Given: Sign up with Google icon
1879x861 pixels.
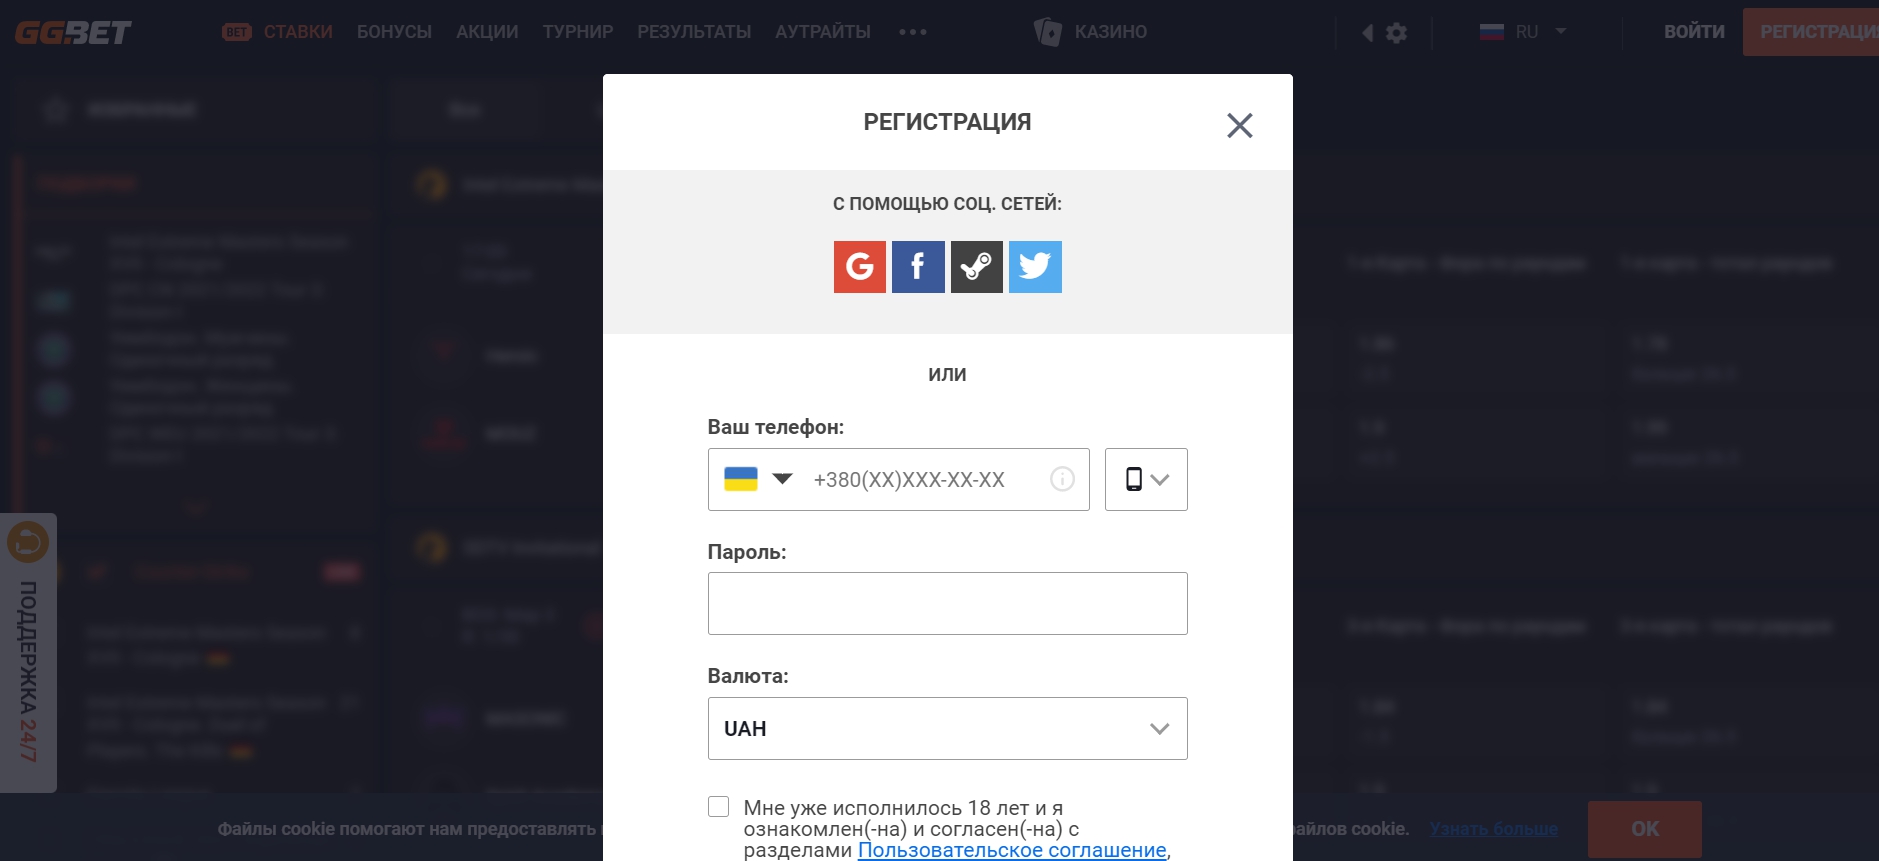Looking at the screenshot, I should (x=859, y=267).
